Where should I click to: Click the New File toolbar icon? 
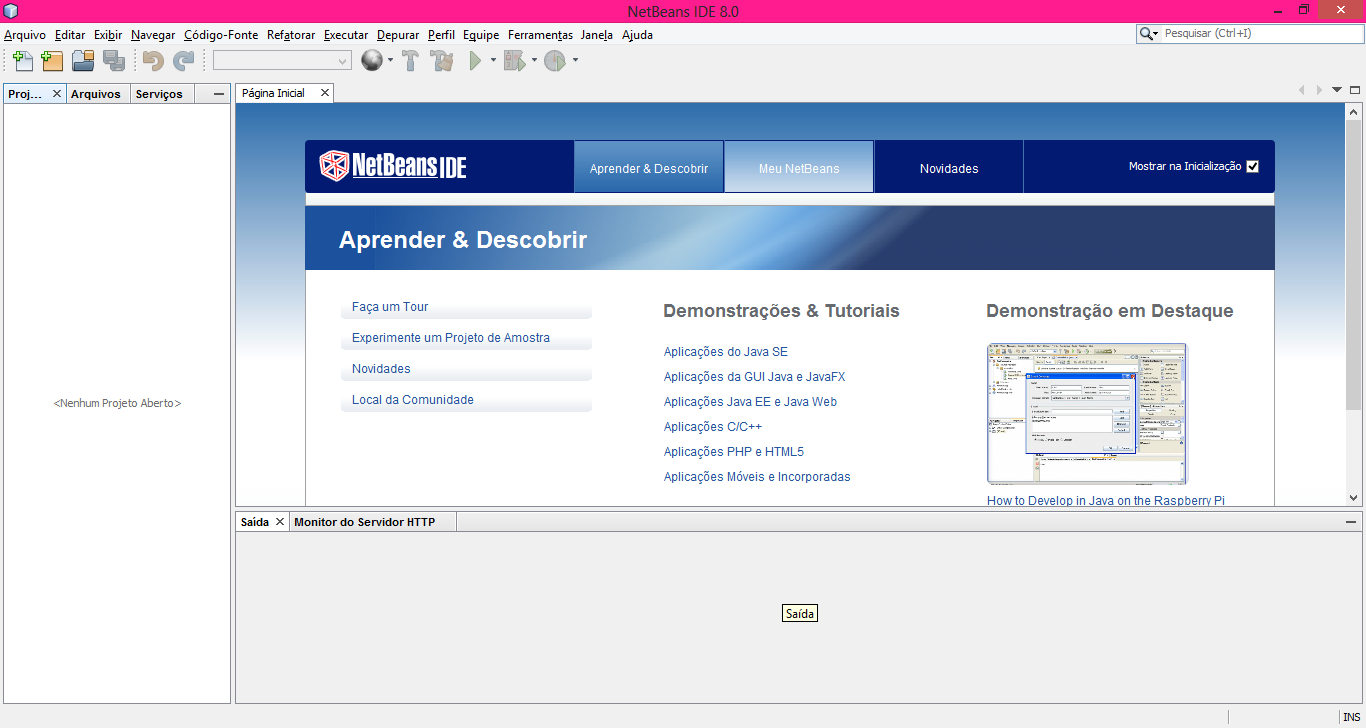[23, 61]
